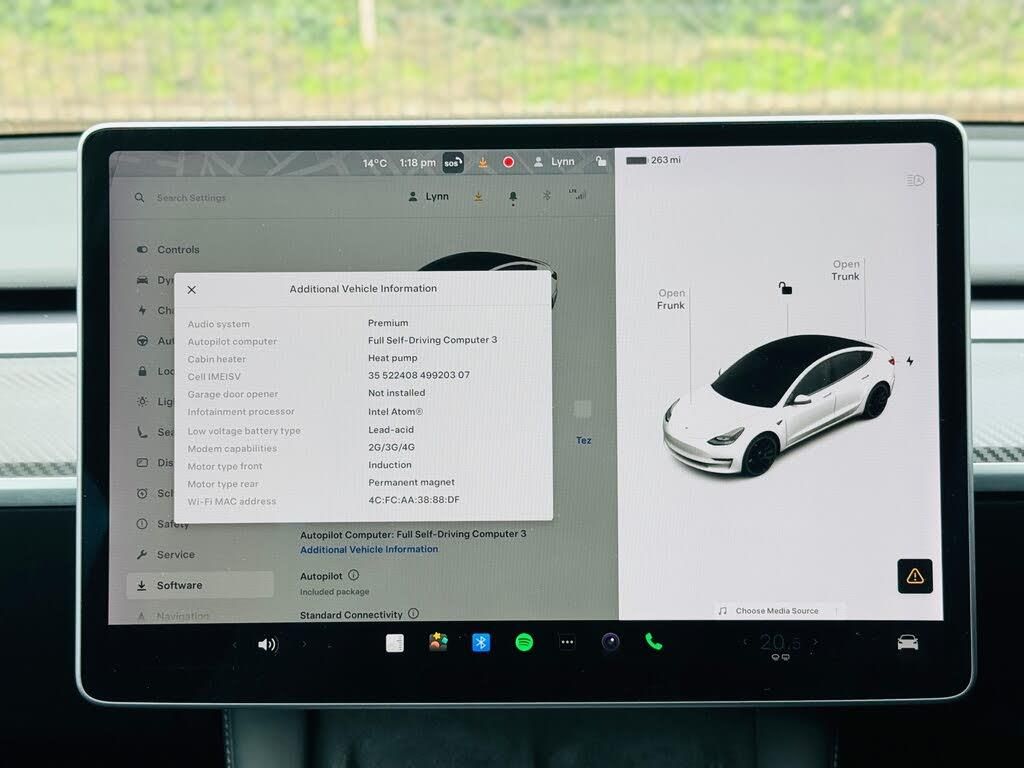Tap the volume speaker icon
This screenshot has height=768, width=1024.
(x=267, y=645)
